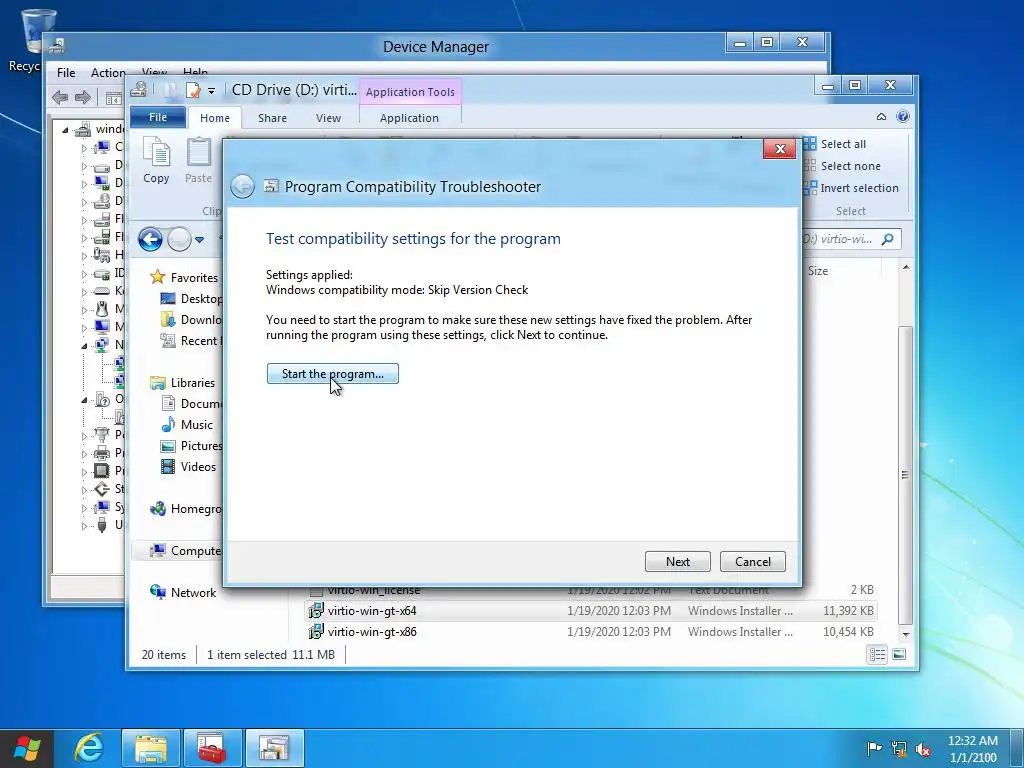Click the troubleshooter's back arrow
The width and height of the screenshot is (1024, 768).
point(242,187)
